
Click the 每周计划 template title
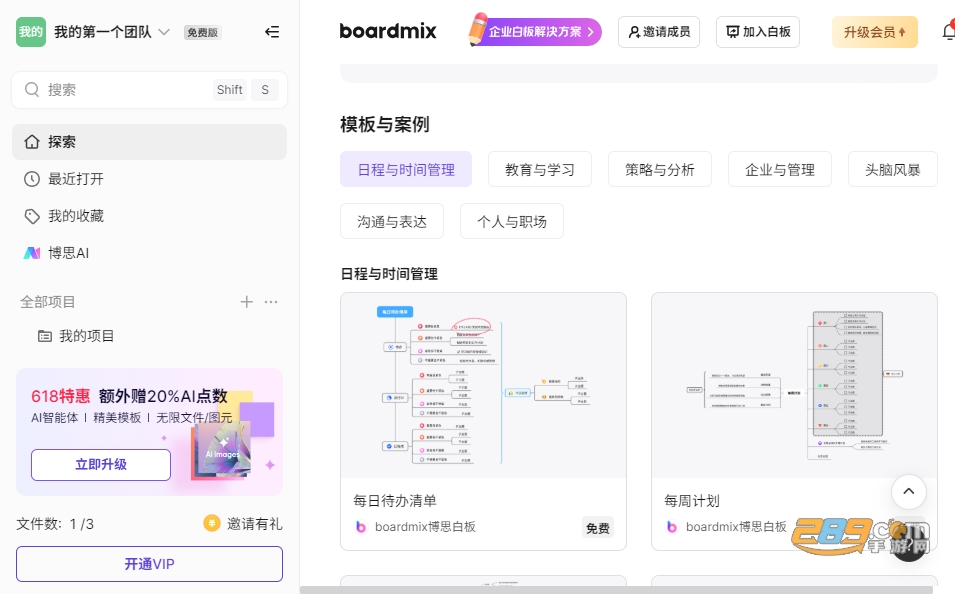(692, 501)
